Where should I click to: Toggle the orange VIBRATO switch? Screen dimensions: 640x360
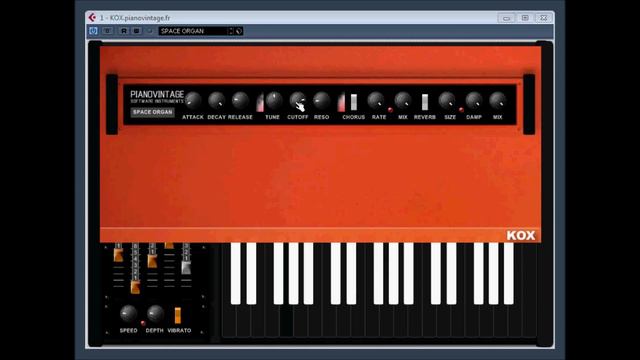tap(178, 316)
